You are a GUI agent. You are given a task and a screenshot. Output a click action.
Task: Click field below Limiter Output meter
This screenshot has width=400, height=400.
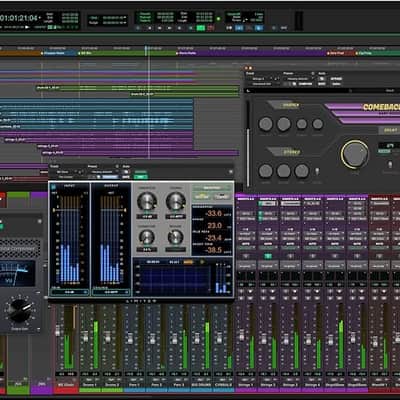pyautogui.click(x=111, y=292)
